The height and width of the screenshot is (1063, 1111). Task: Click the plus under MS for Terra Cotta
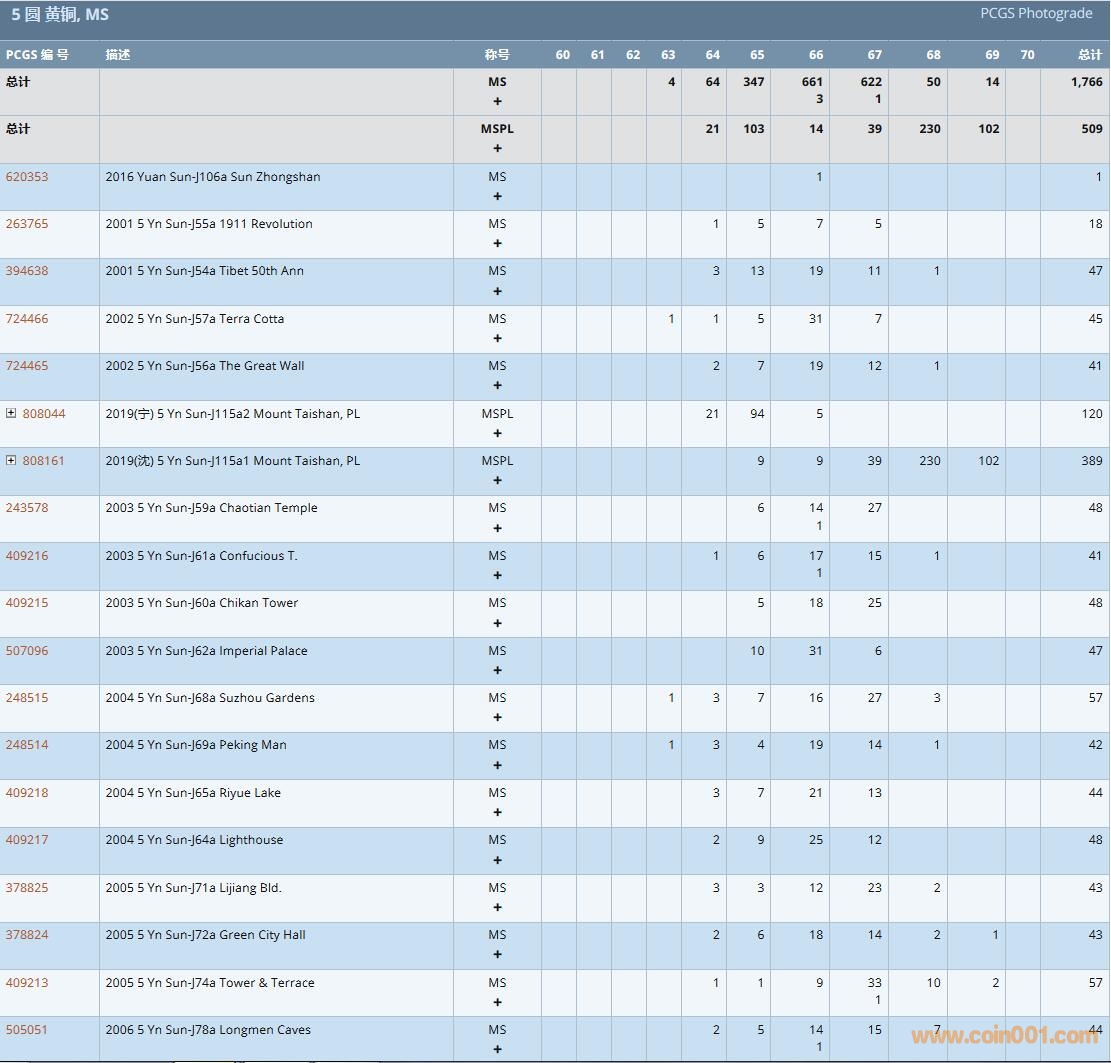click(497, 338)
